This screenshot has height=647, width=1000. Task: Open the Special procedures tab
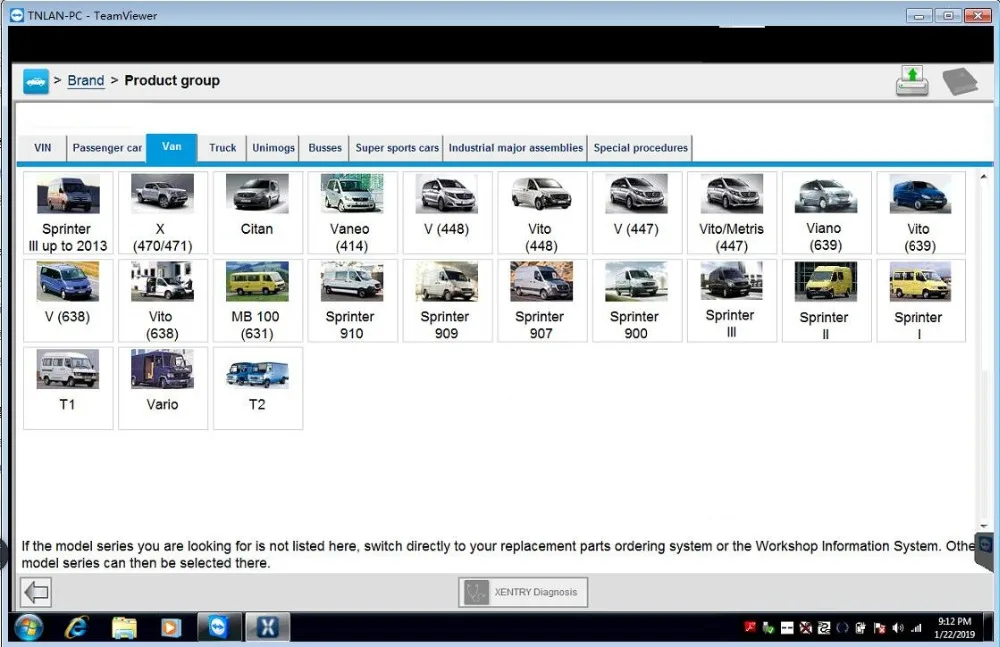click(x=640, y=148)
